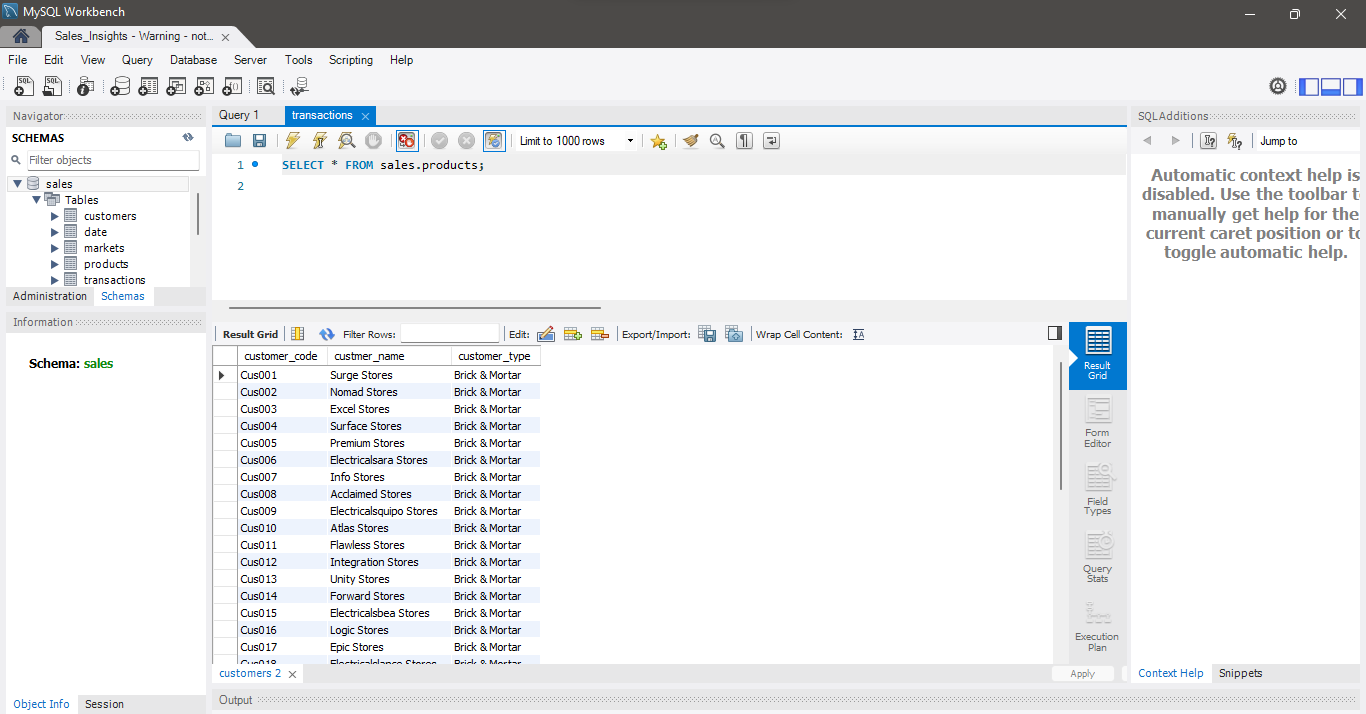1366x714 pixels.
Task: Rollback transaction X icon
Action: 466,141
